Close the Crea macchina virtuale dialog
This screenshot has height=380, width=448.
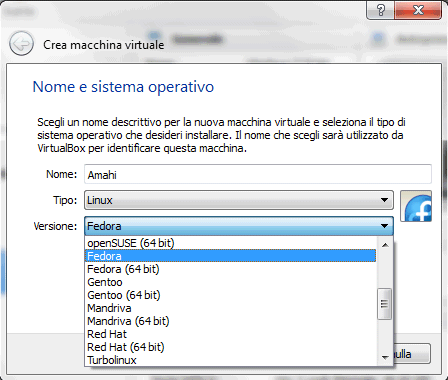click(x=418, y=10)
